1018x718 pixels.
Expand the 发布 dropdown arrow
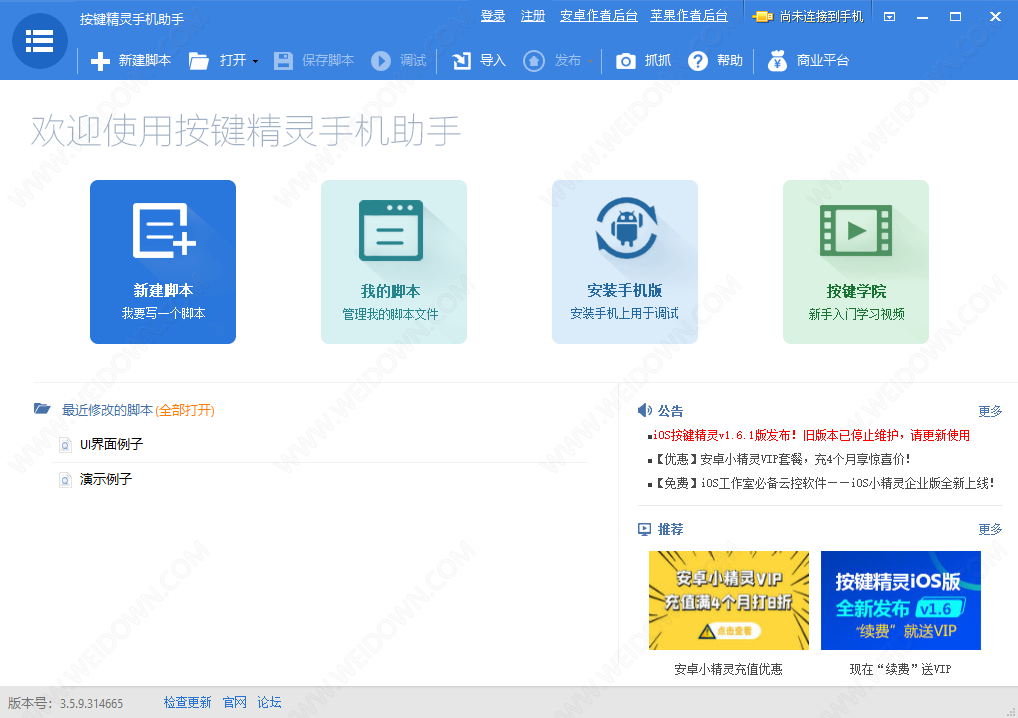click(590, 62)
